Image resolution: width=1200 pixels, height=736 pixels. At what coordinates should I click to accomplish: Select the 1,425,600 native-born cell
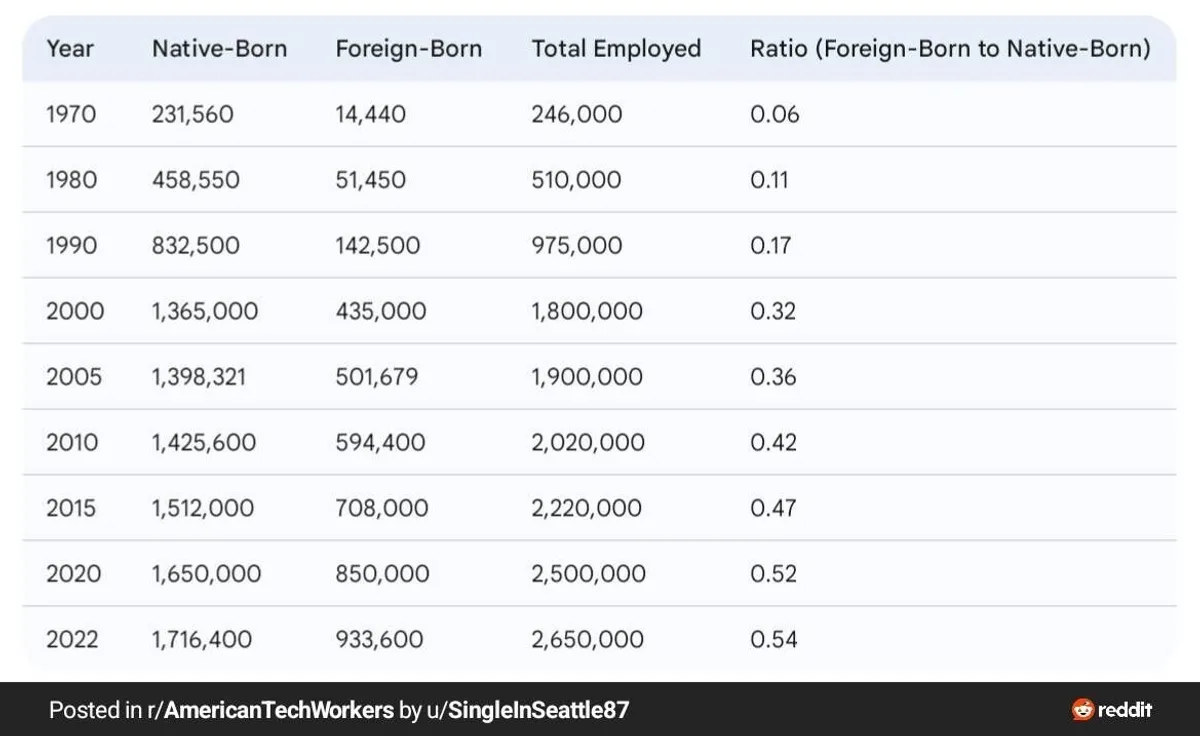pos(204,442)
